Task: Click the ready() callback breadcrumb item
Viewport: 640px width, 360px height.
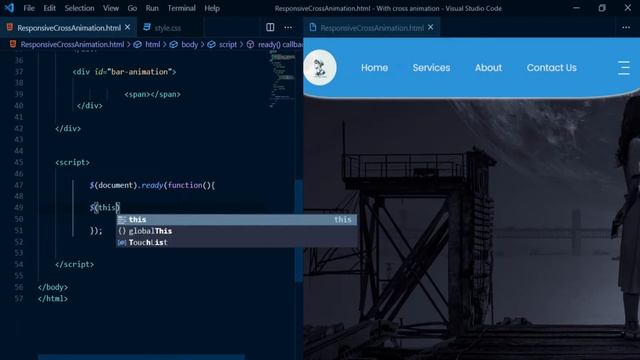Action: [x=280, y=44]
